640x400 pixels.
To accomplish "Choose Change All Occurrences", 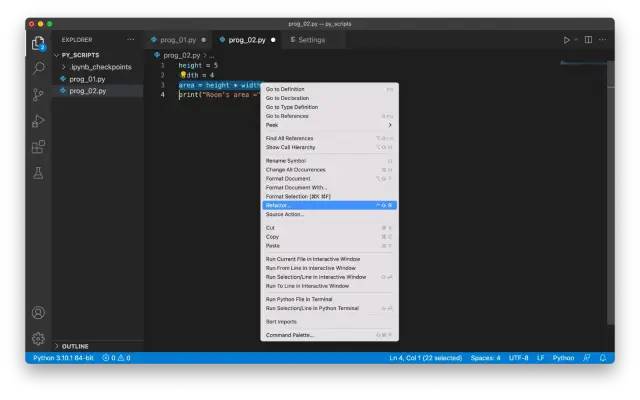I will point(329,170).
